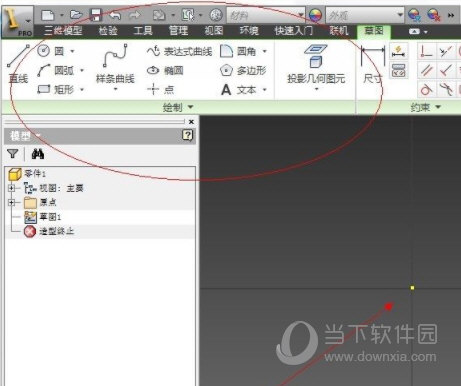Viewport: 461px width, 386px height.
Task: Click the color wheel appearance icon
Action: tap(315, 15)
